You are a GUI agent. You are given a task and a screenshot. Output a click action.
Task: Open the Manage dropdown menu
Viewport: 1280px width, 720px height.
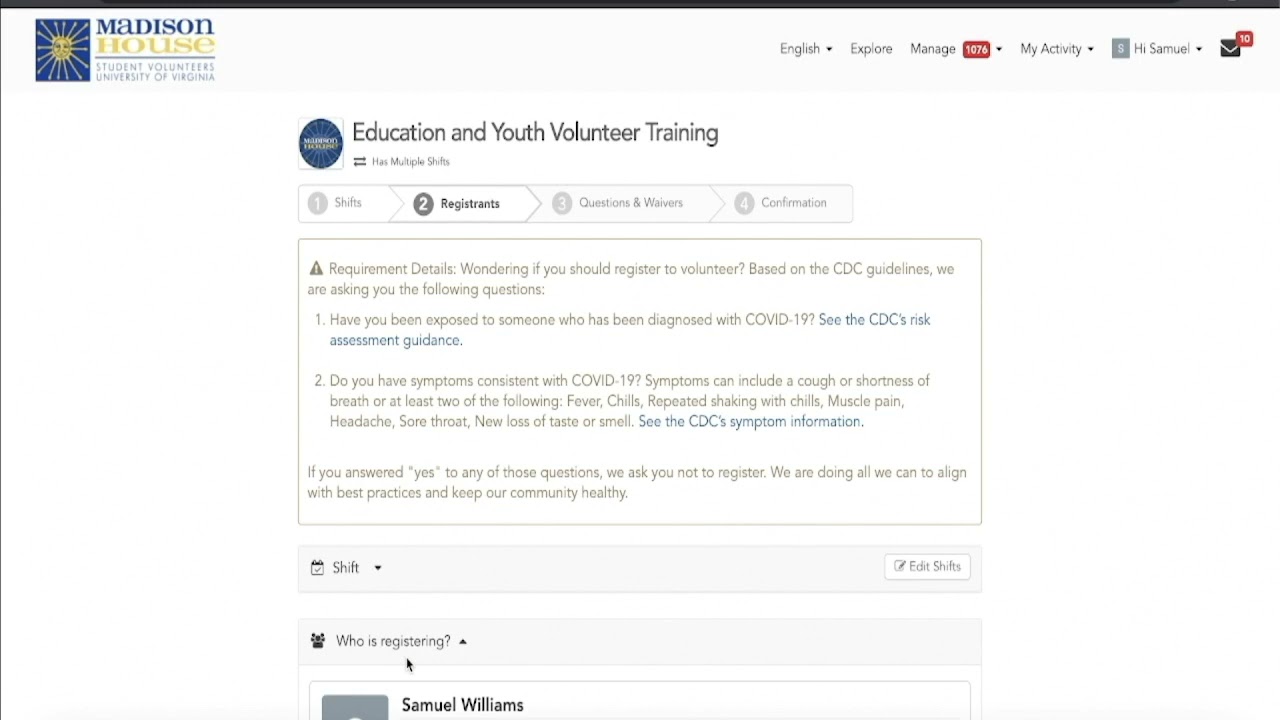point(955,49)
